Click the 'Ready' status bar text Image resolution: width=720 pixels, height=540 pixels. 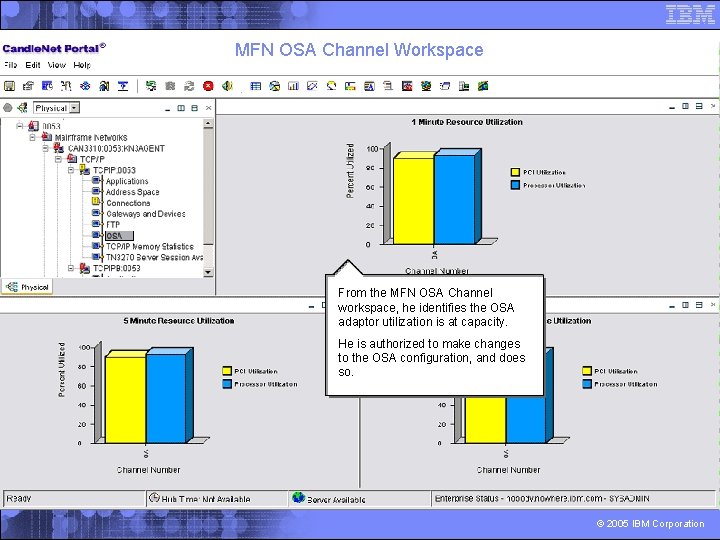coord(18,499)
